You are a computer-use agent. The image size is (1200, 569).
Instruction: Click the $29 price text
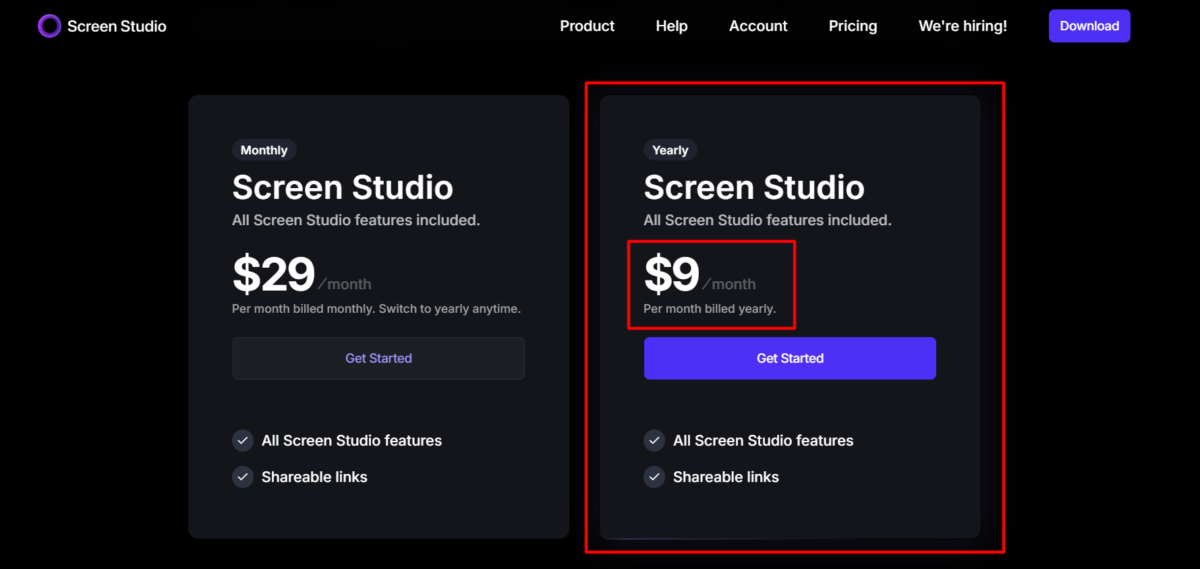click(x=273, y=274)
